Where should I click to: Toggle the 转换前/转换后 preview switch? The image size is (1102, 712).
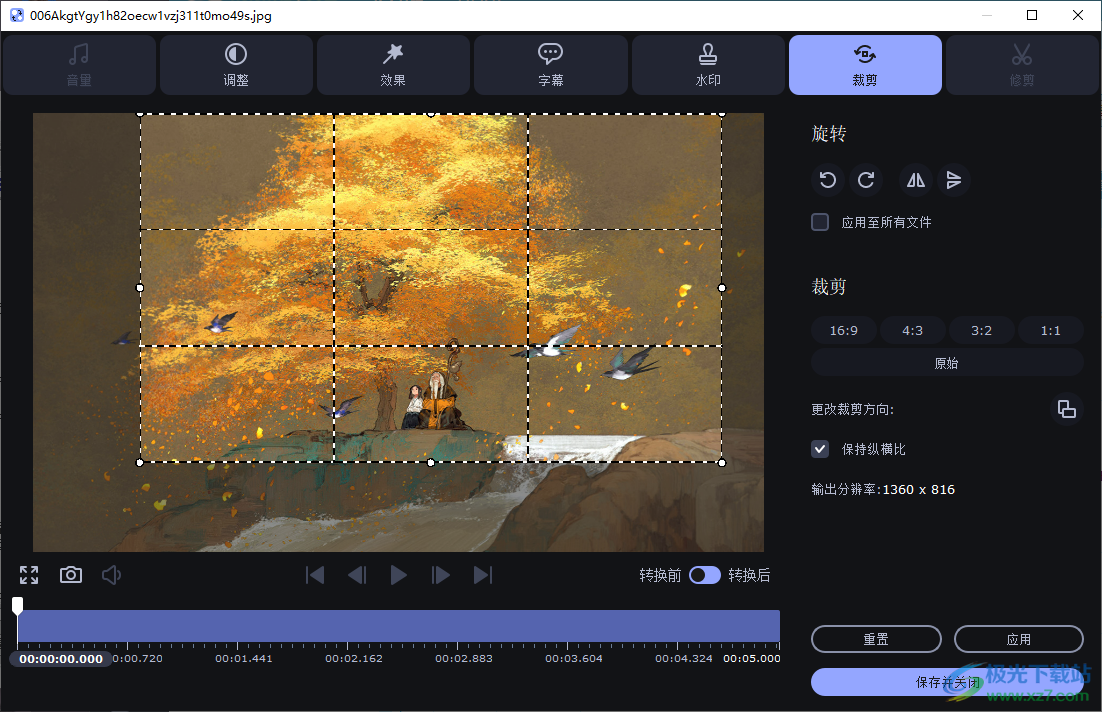[x=705, y=575]
